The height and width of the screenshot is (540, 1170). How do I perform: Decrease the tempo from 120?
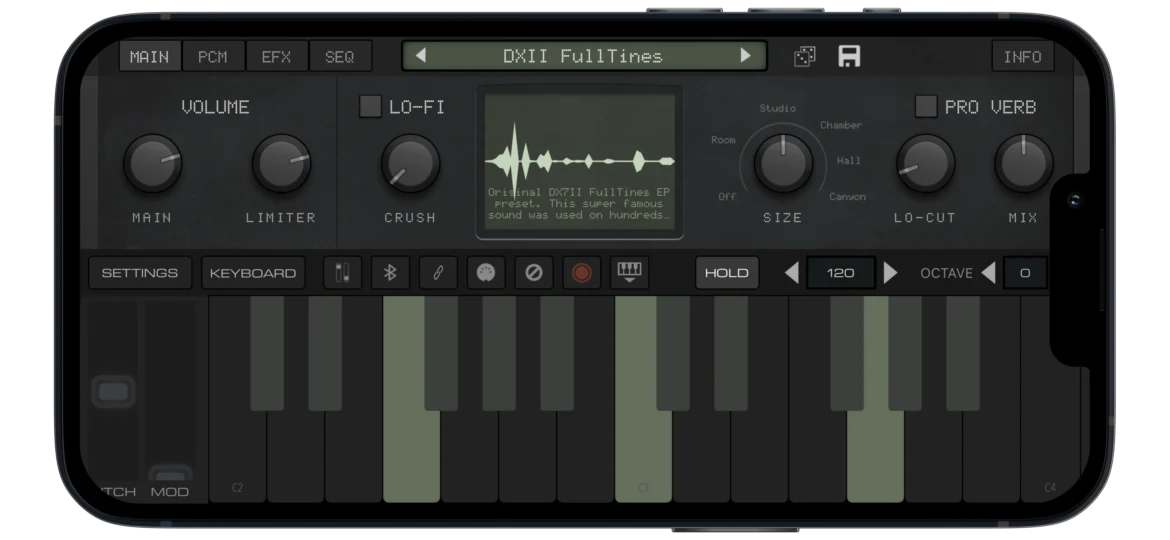click(x=792, y=273)
